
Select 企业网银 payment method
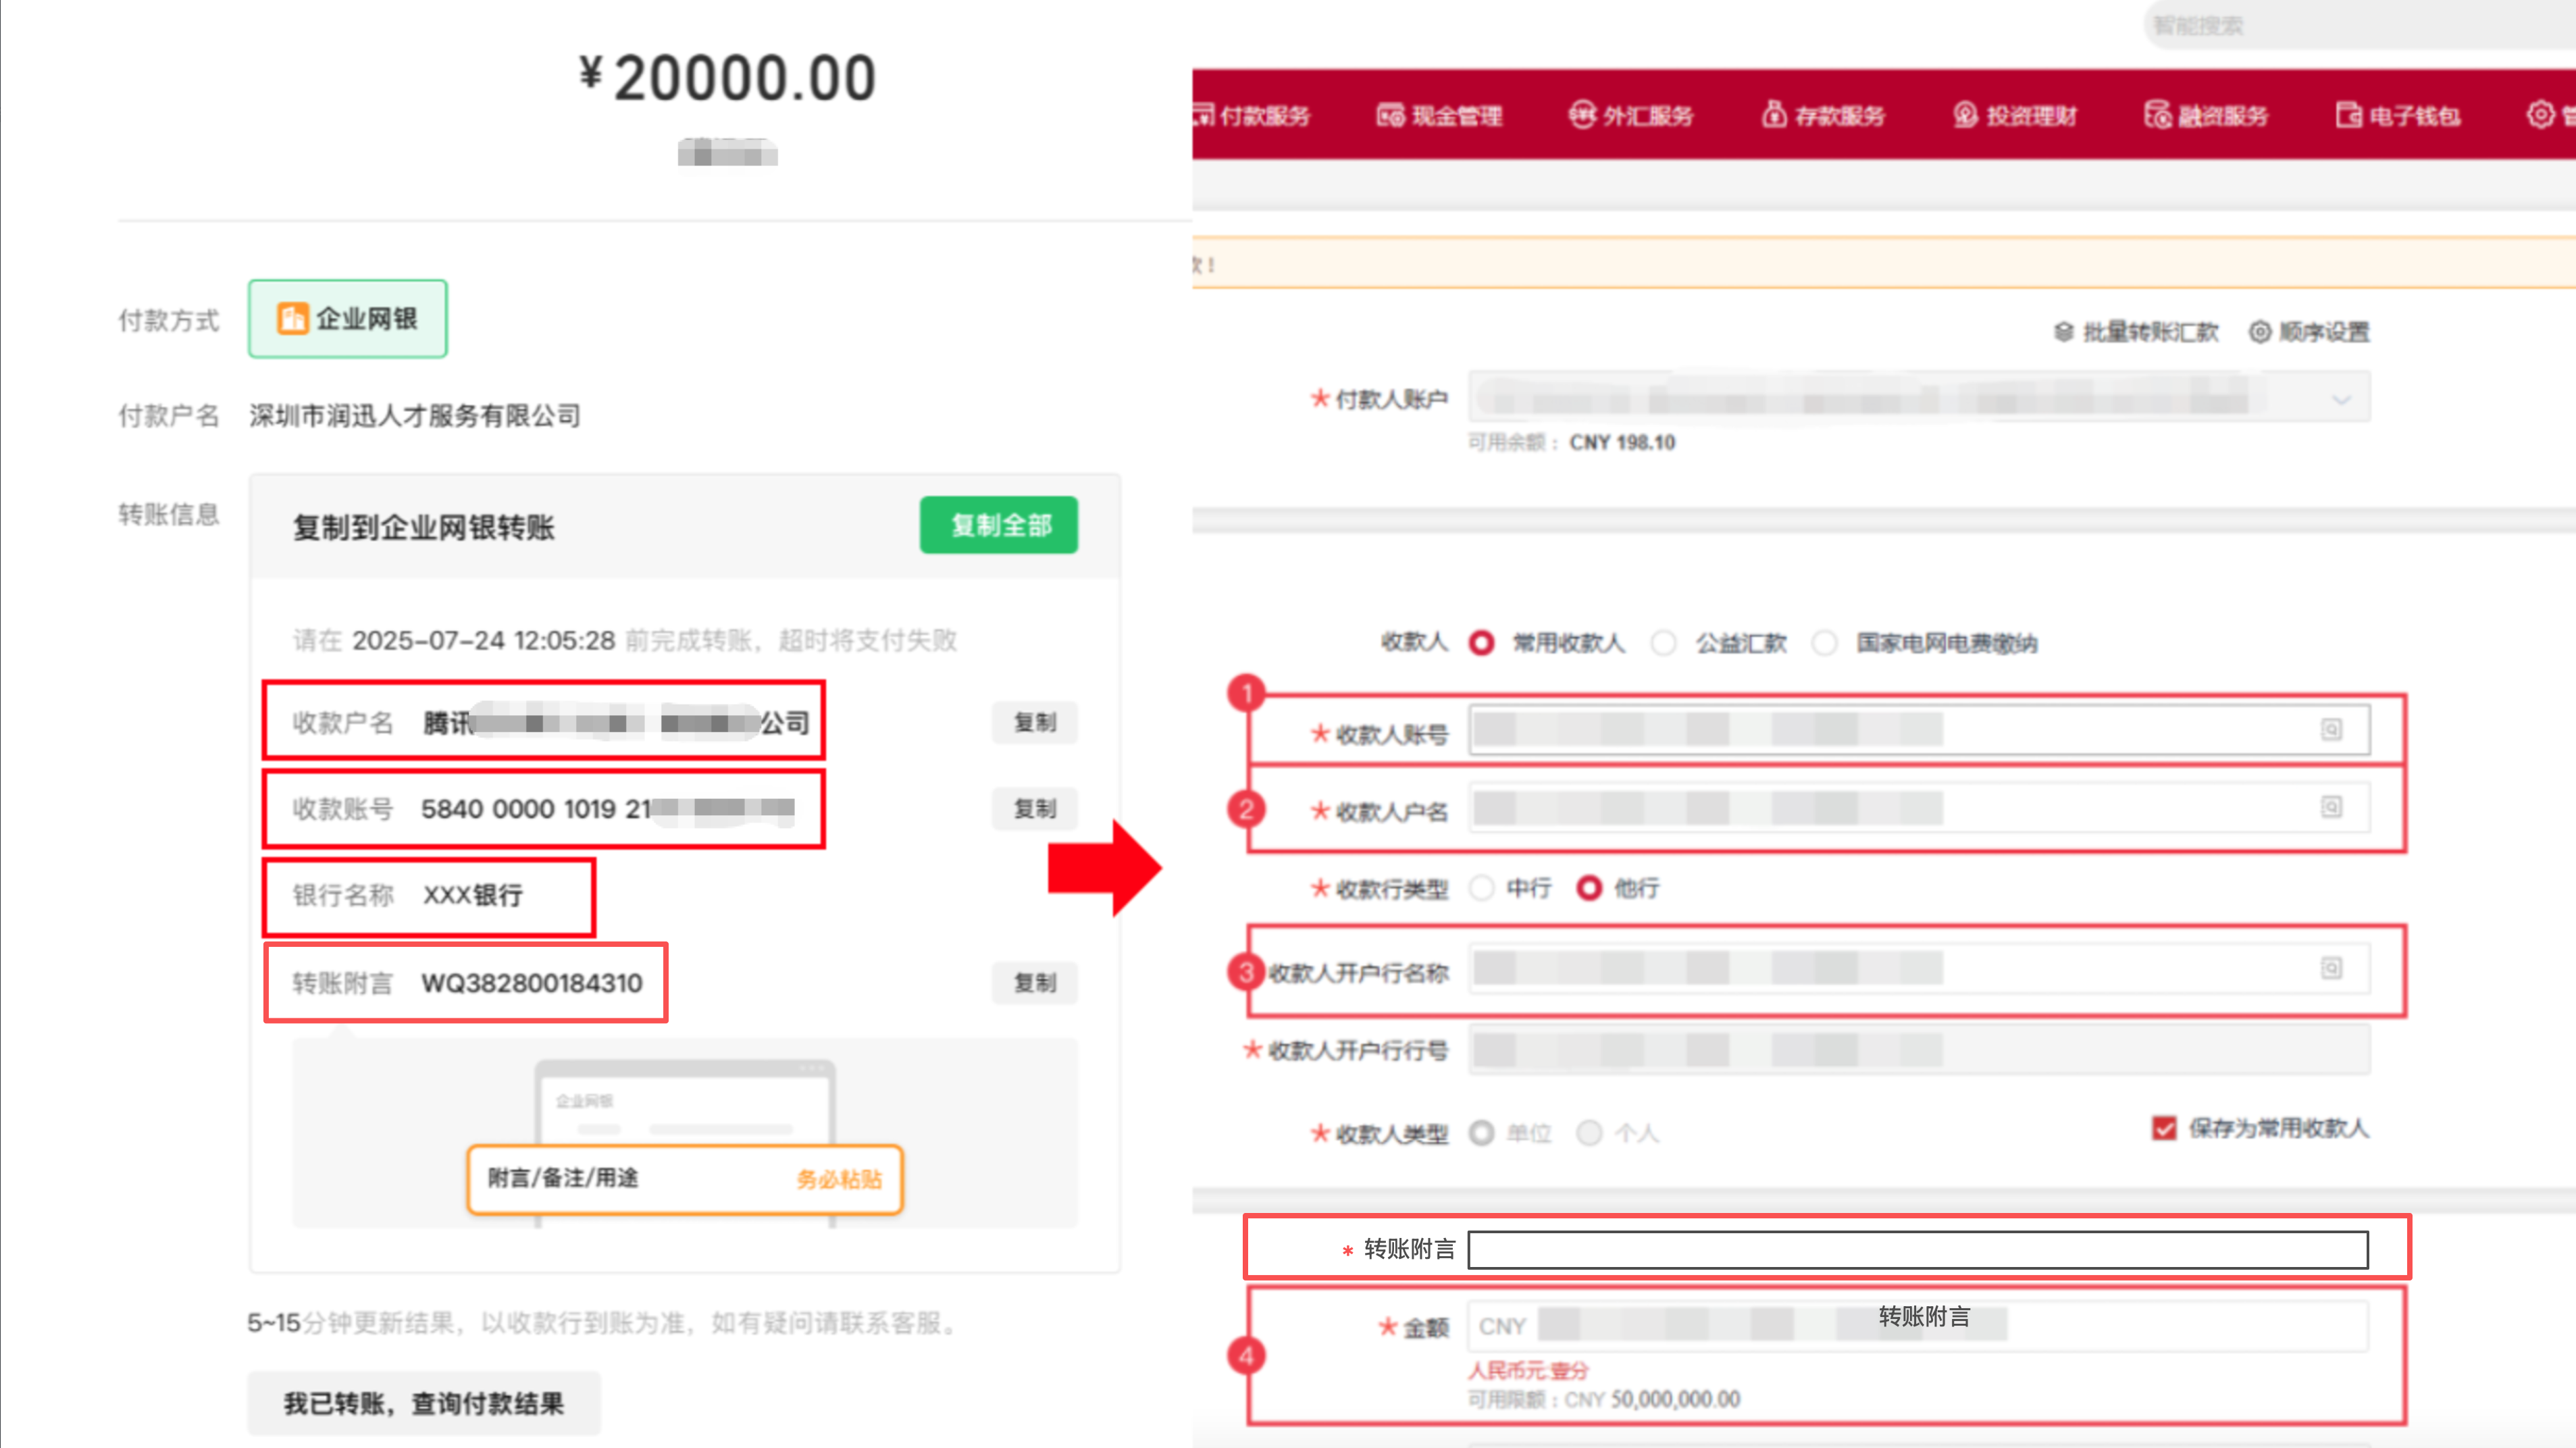click(x=348, y=319)
